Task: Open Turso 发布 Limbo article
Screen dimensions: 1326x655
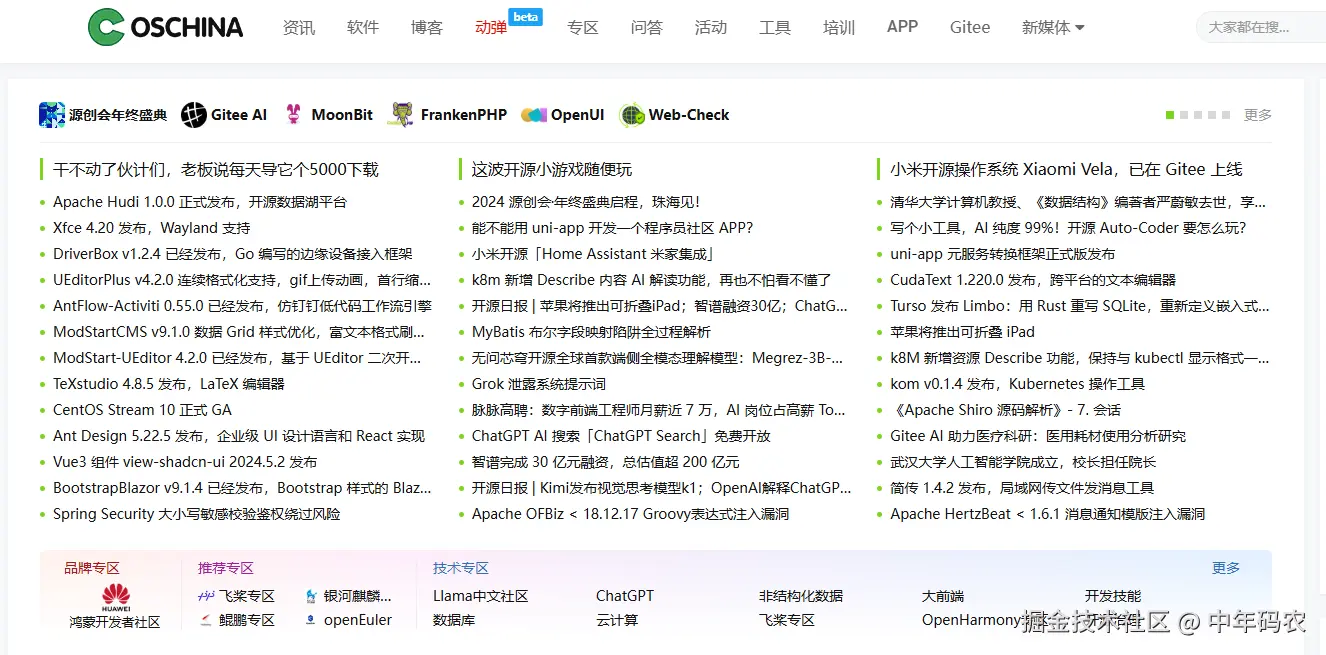Action: click(1081, 306)
